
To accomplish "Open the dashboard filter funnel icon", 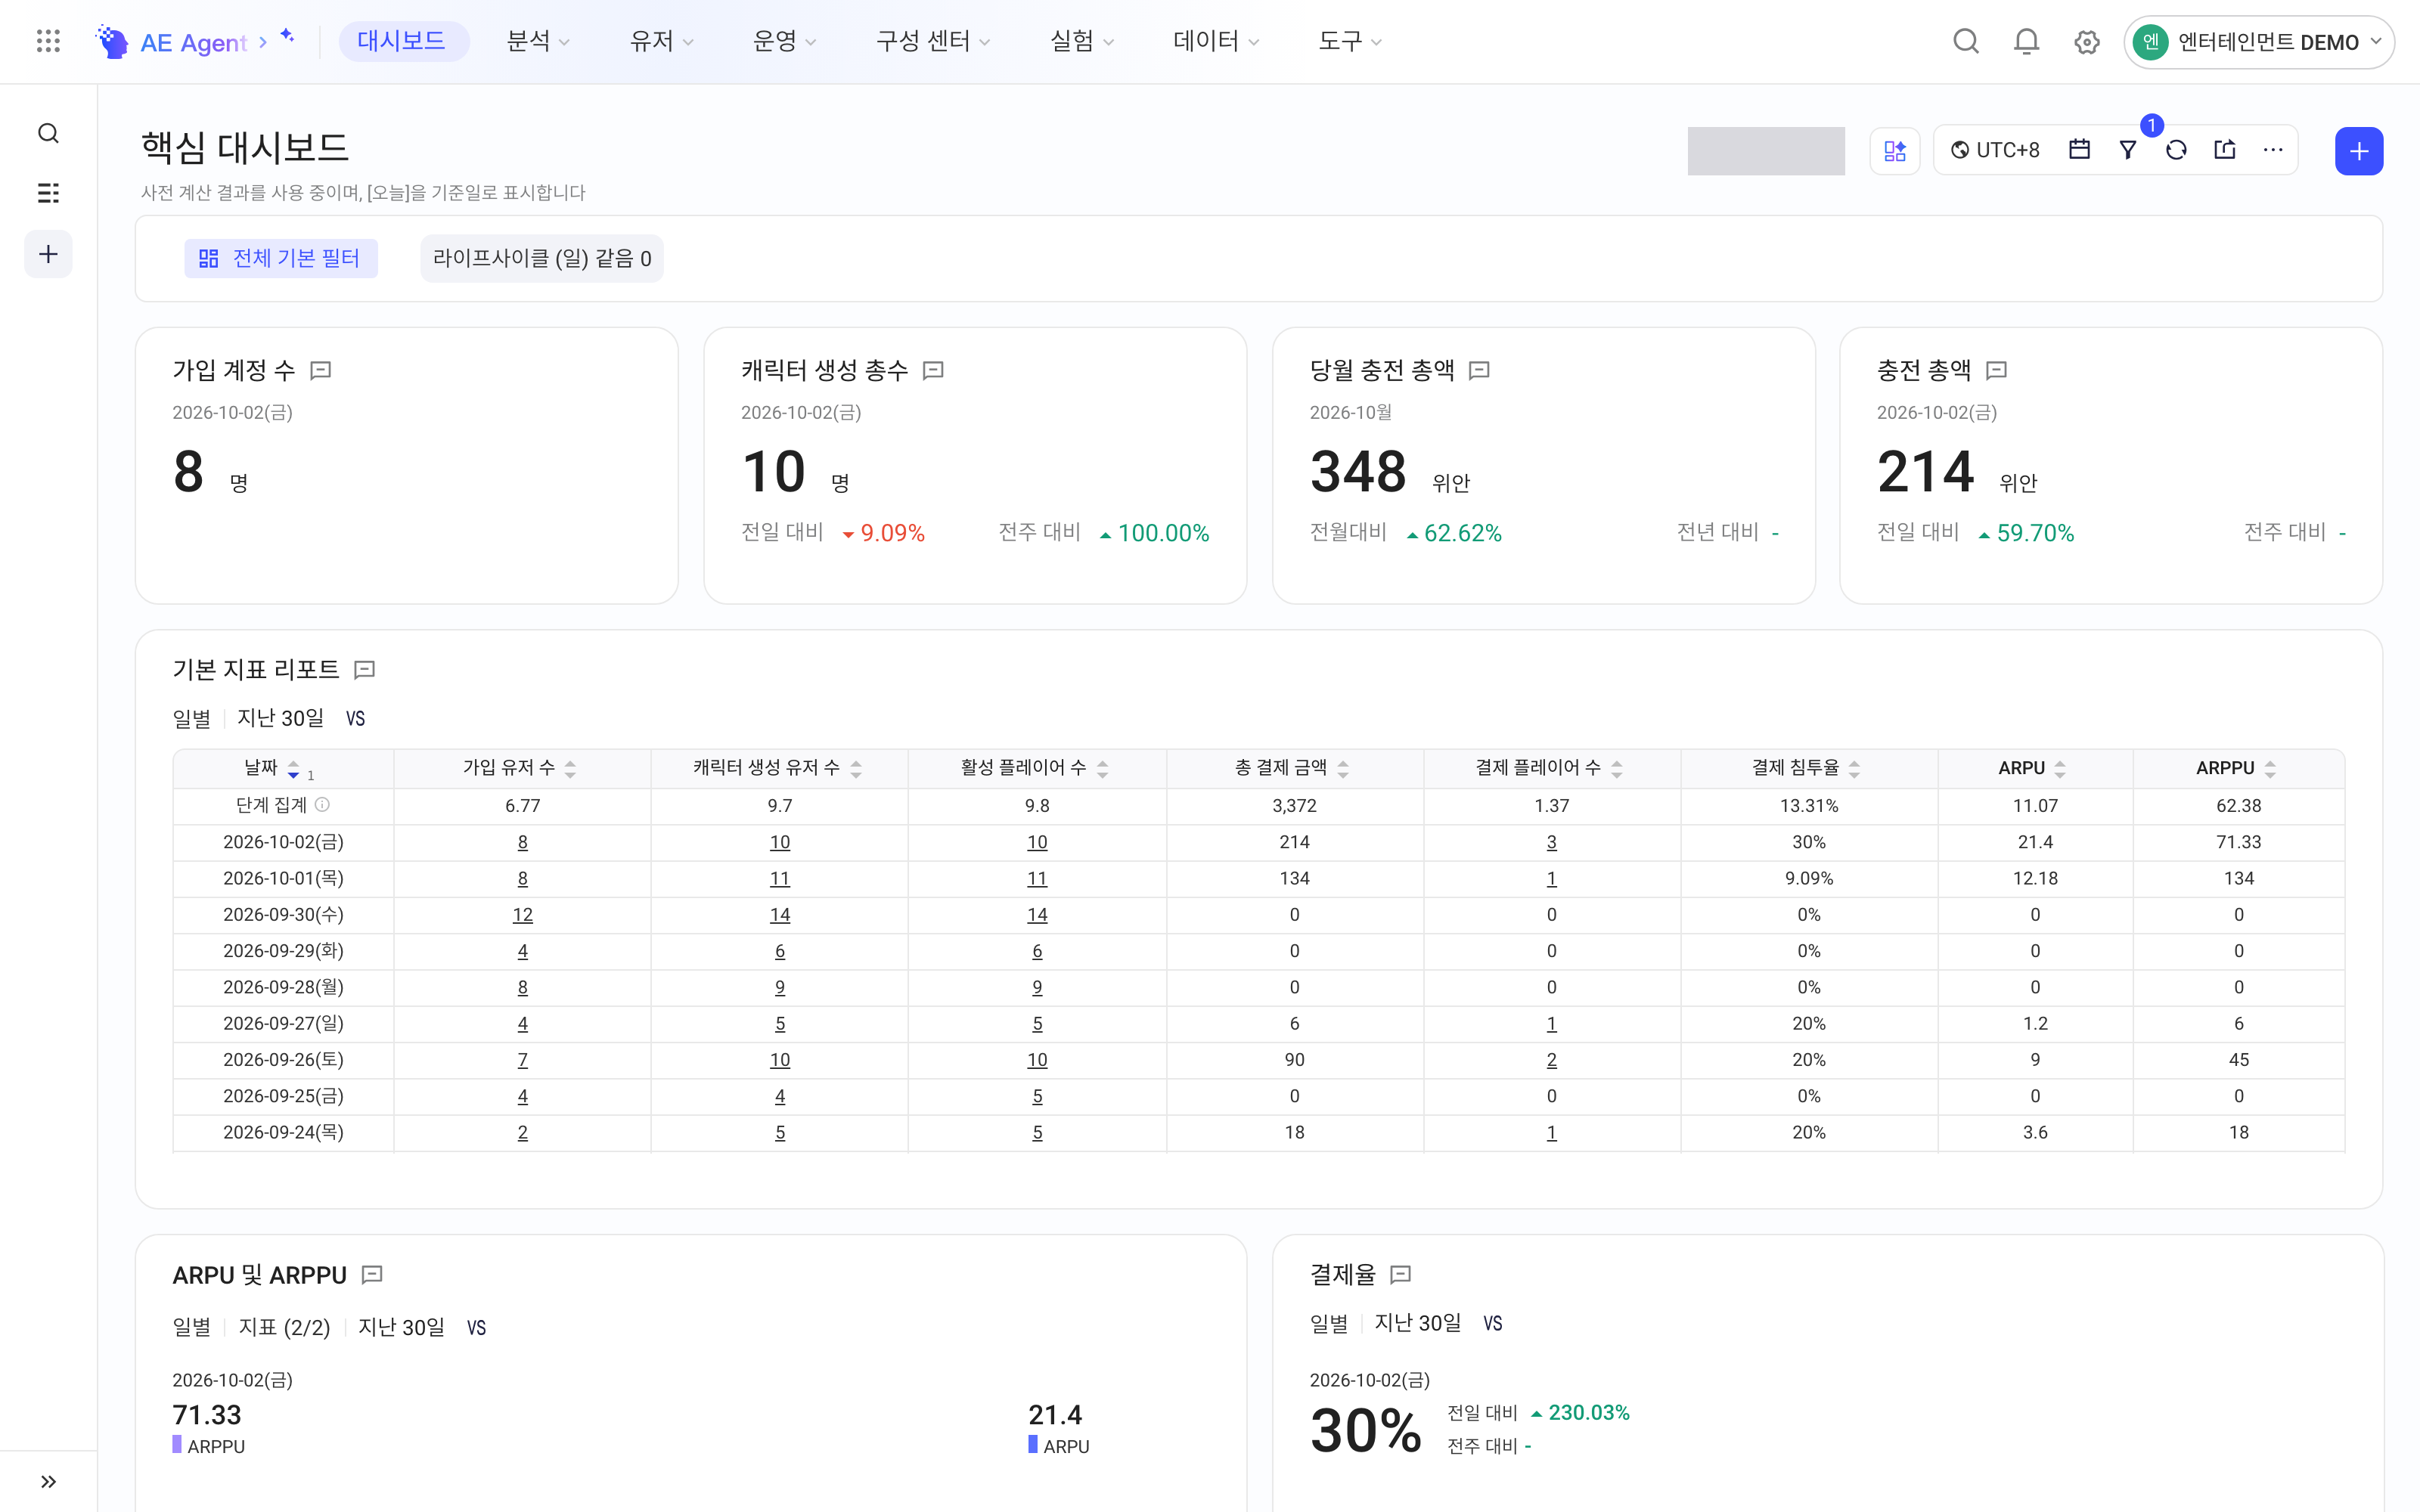I will point(2128,150).
